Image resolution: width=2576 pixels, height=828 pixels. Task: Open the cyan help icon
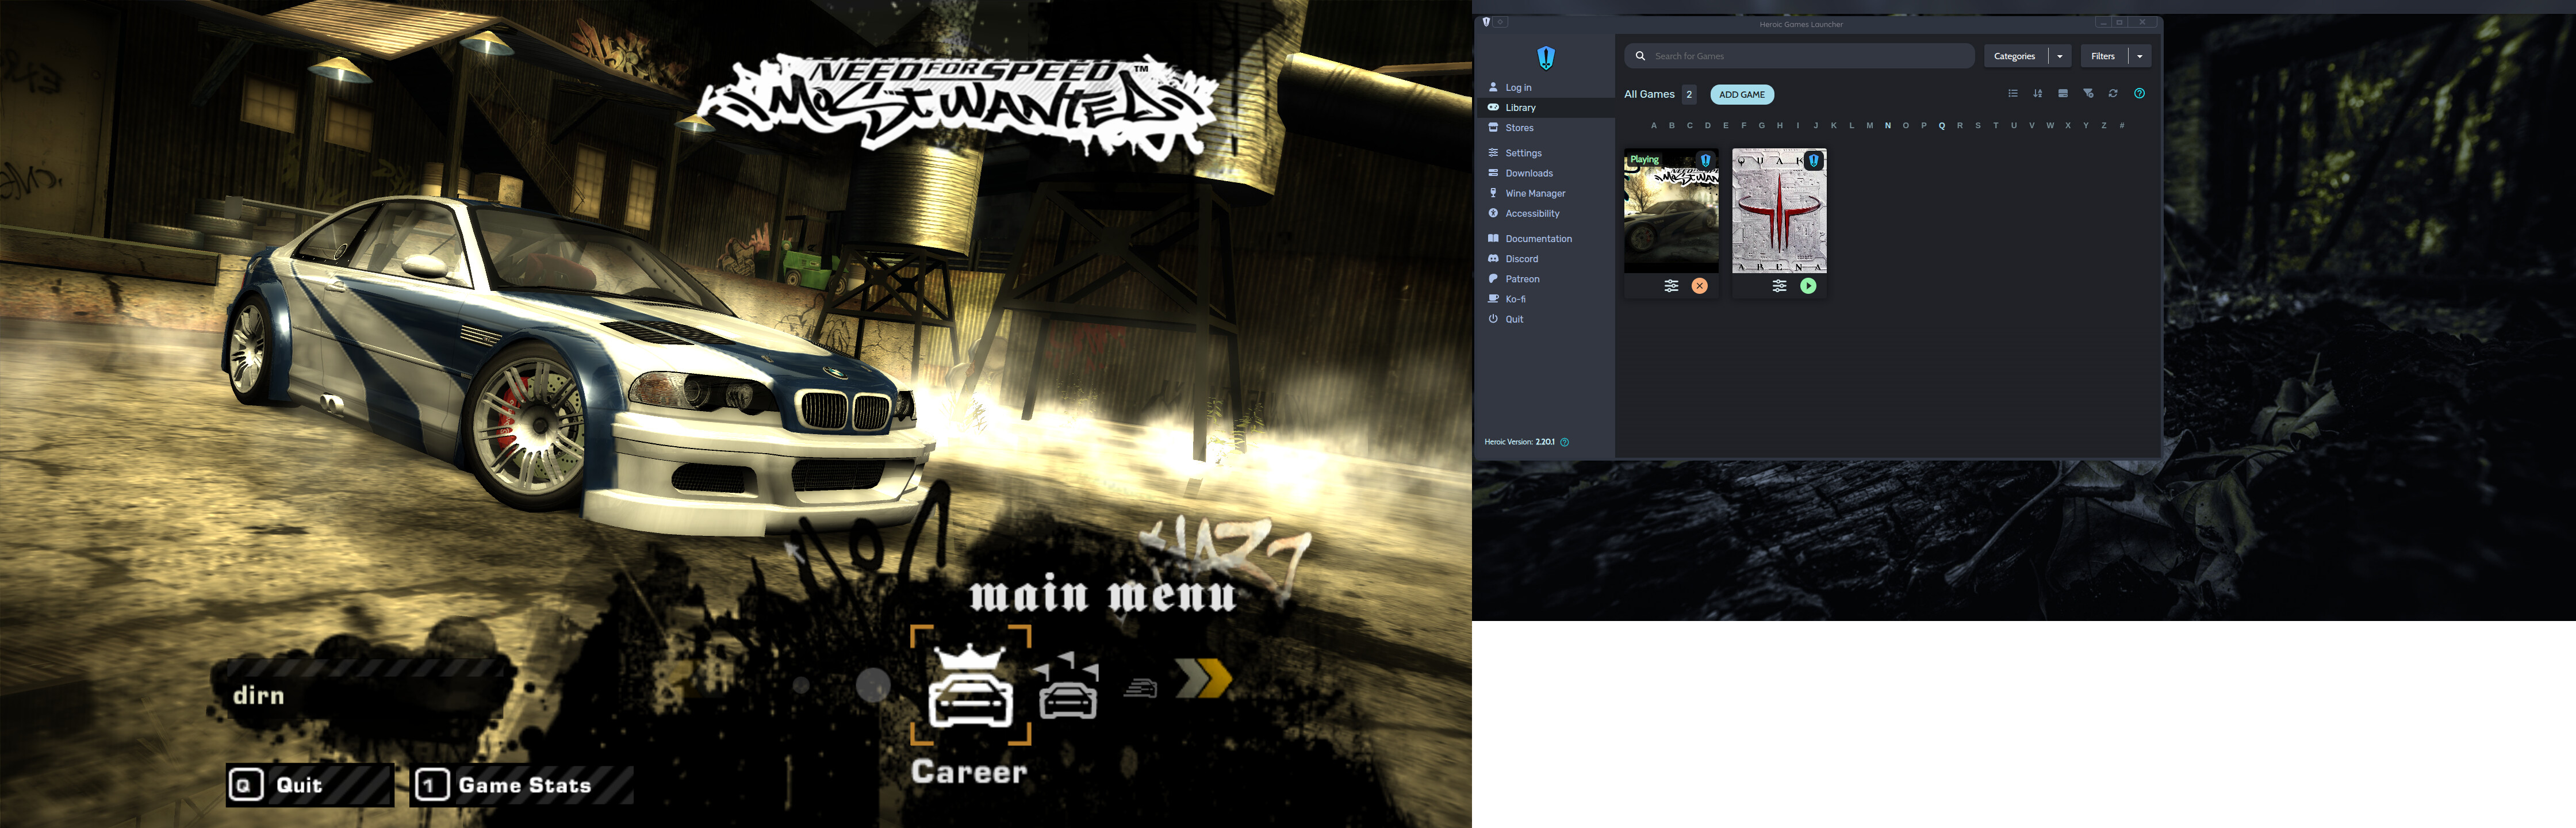[2139, 94]
